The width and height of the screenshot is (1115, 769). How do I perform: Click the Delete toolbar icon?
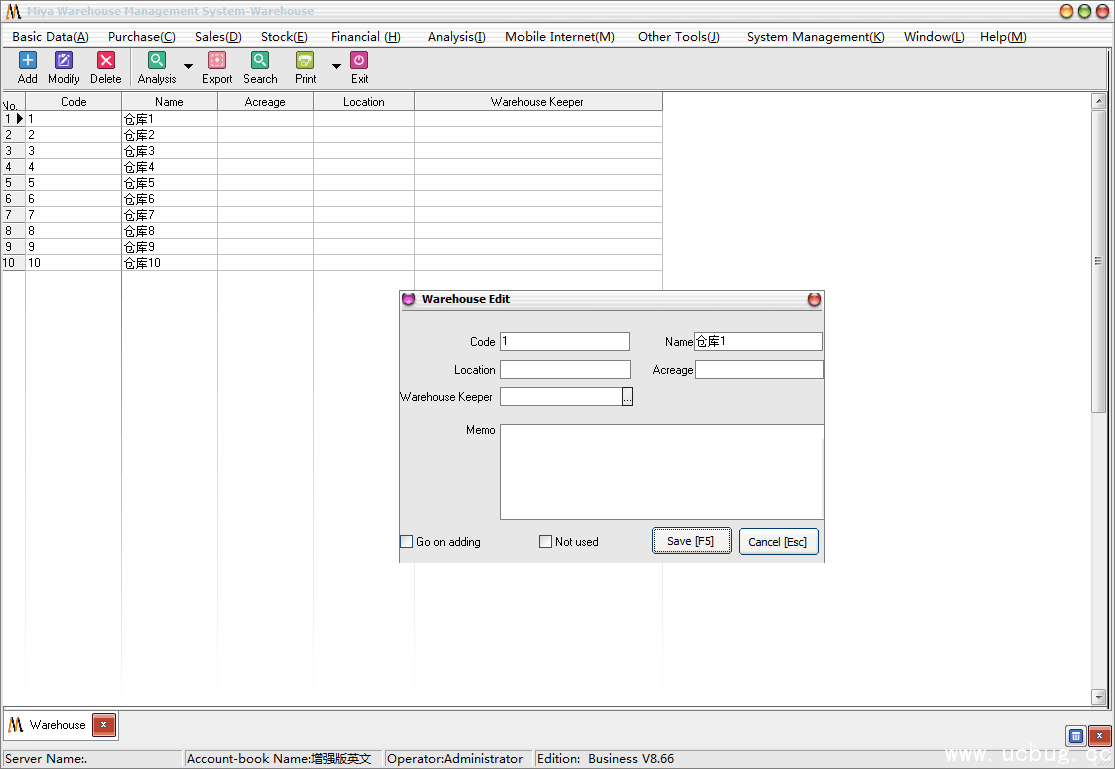pyautogui.click(x=105, y=61)
